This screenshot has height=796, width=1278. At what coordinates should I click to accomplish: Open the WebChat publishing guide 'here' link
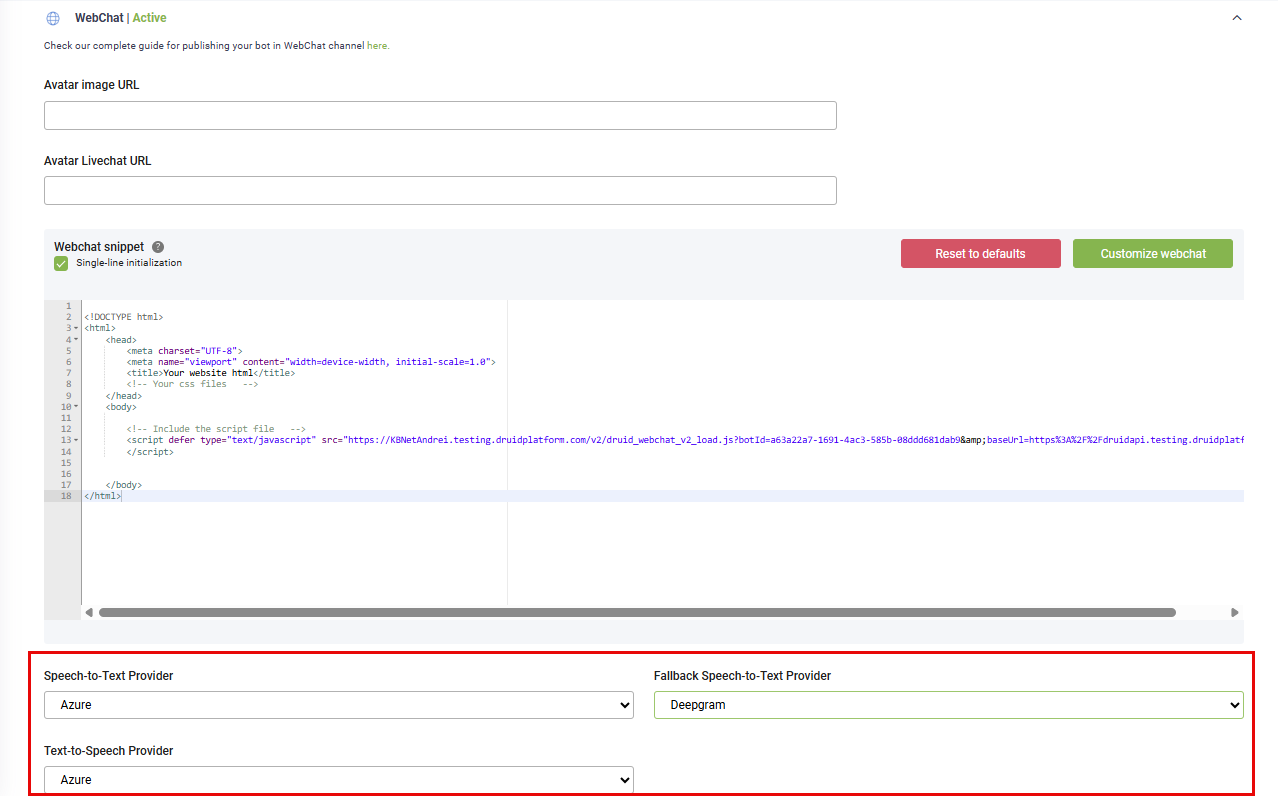(377, 46)
